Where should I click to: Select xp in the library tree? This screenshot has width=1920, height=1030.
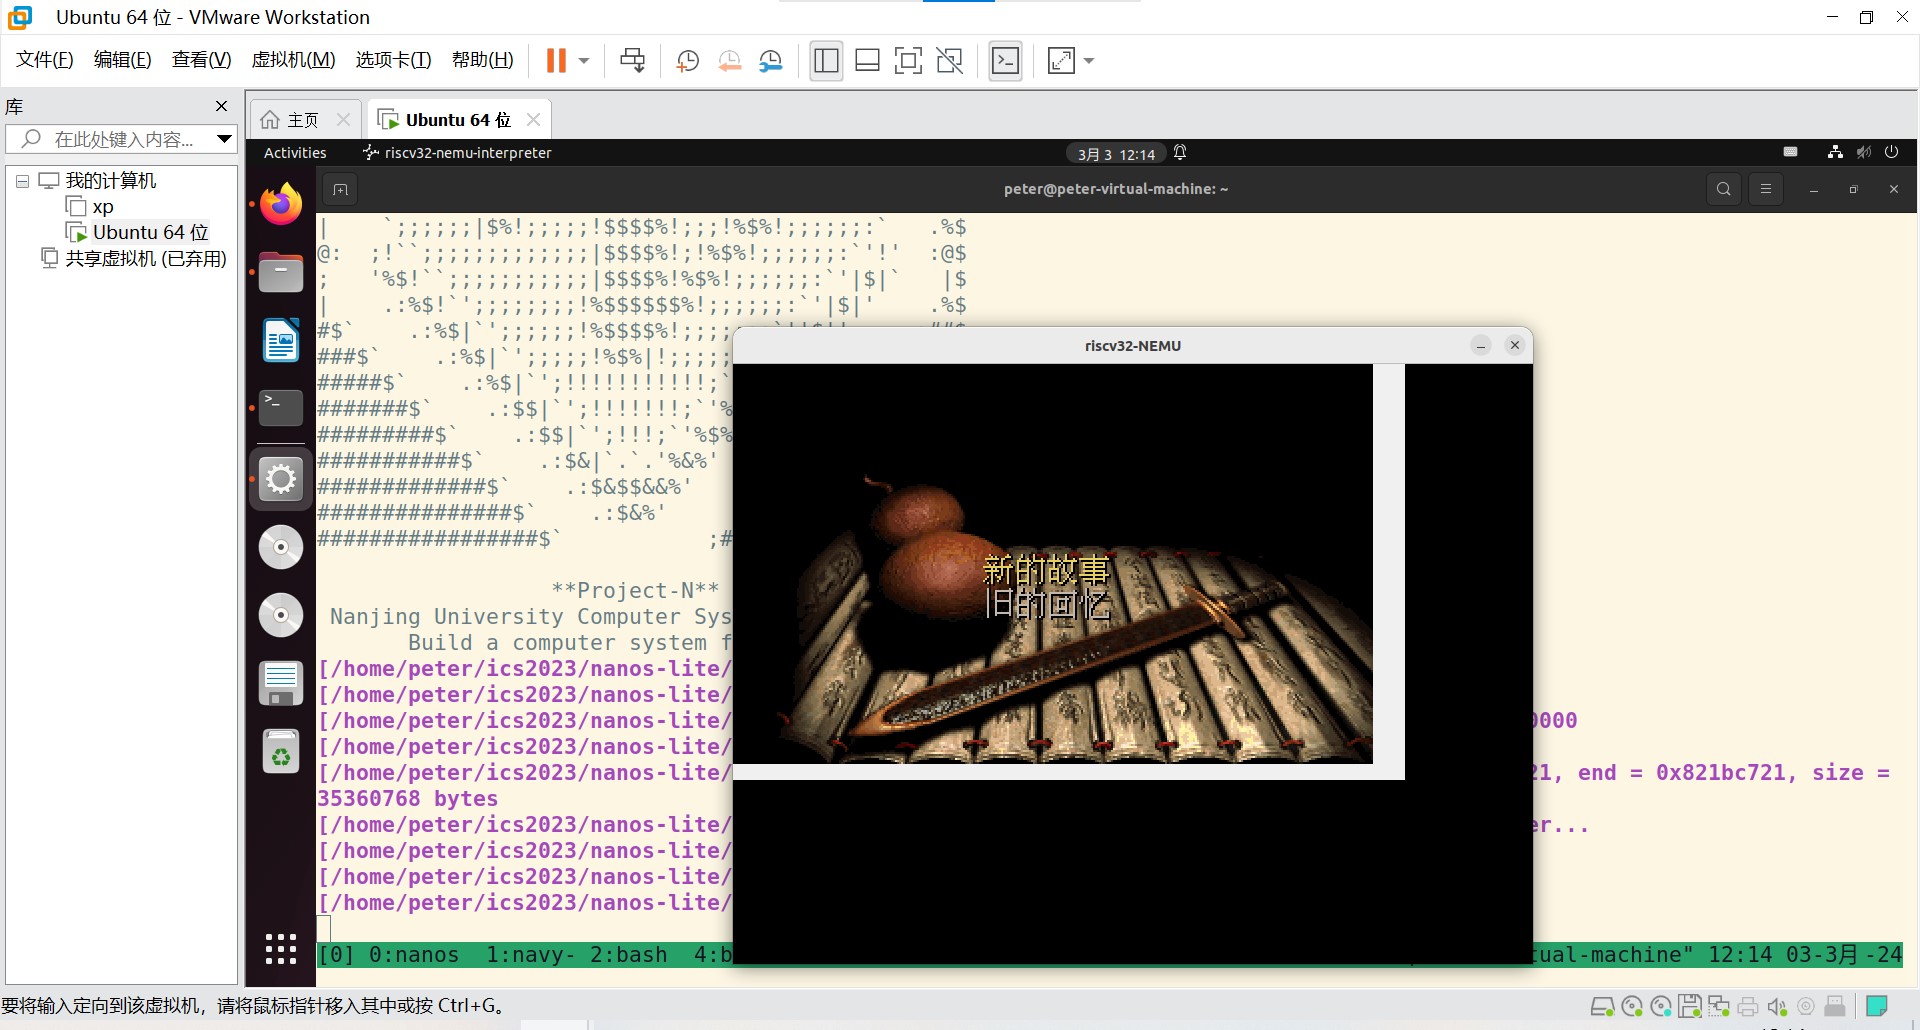pos(103,207)
